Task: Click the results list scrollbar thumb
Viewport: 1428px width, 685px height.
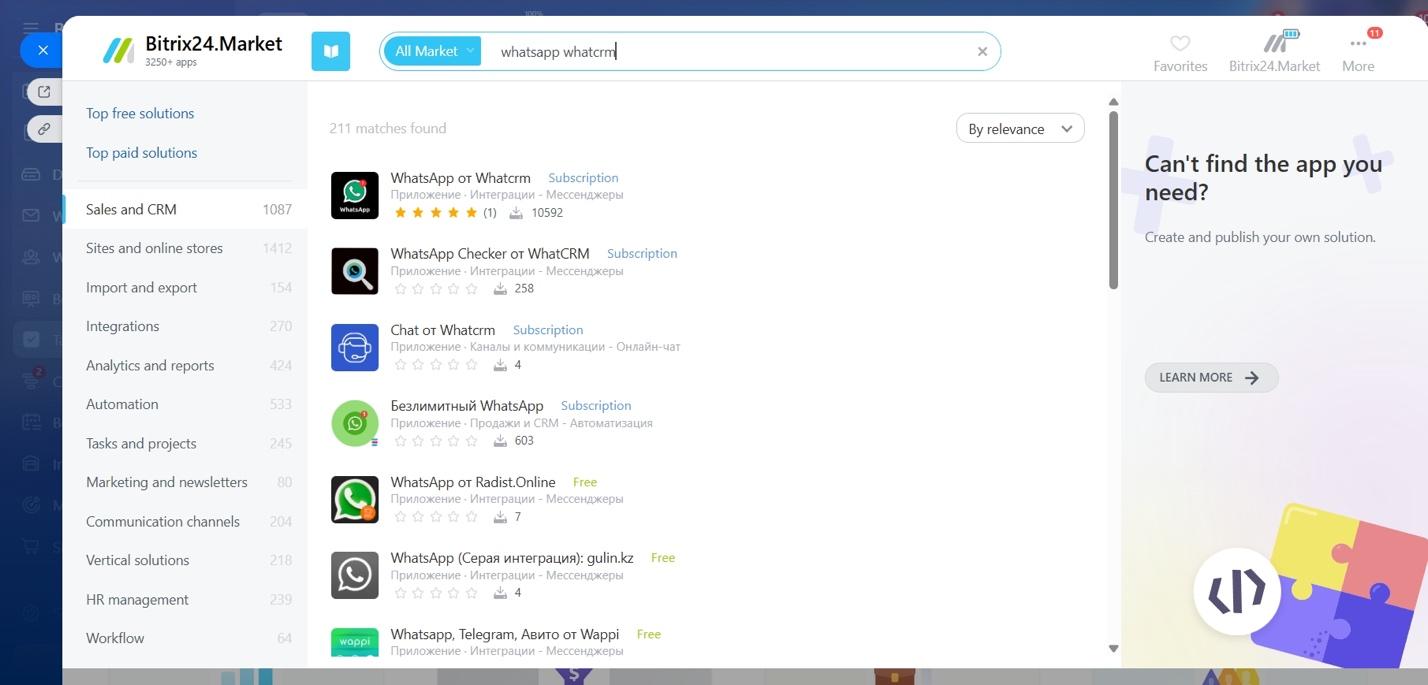Action: pos(1113,200)
